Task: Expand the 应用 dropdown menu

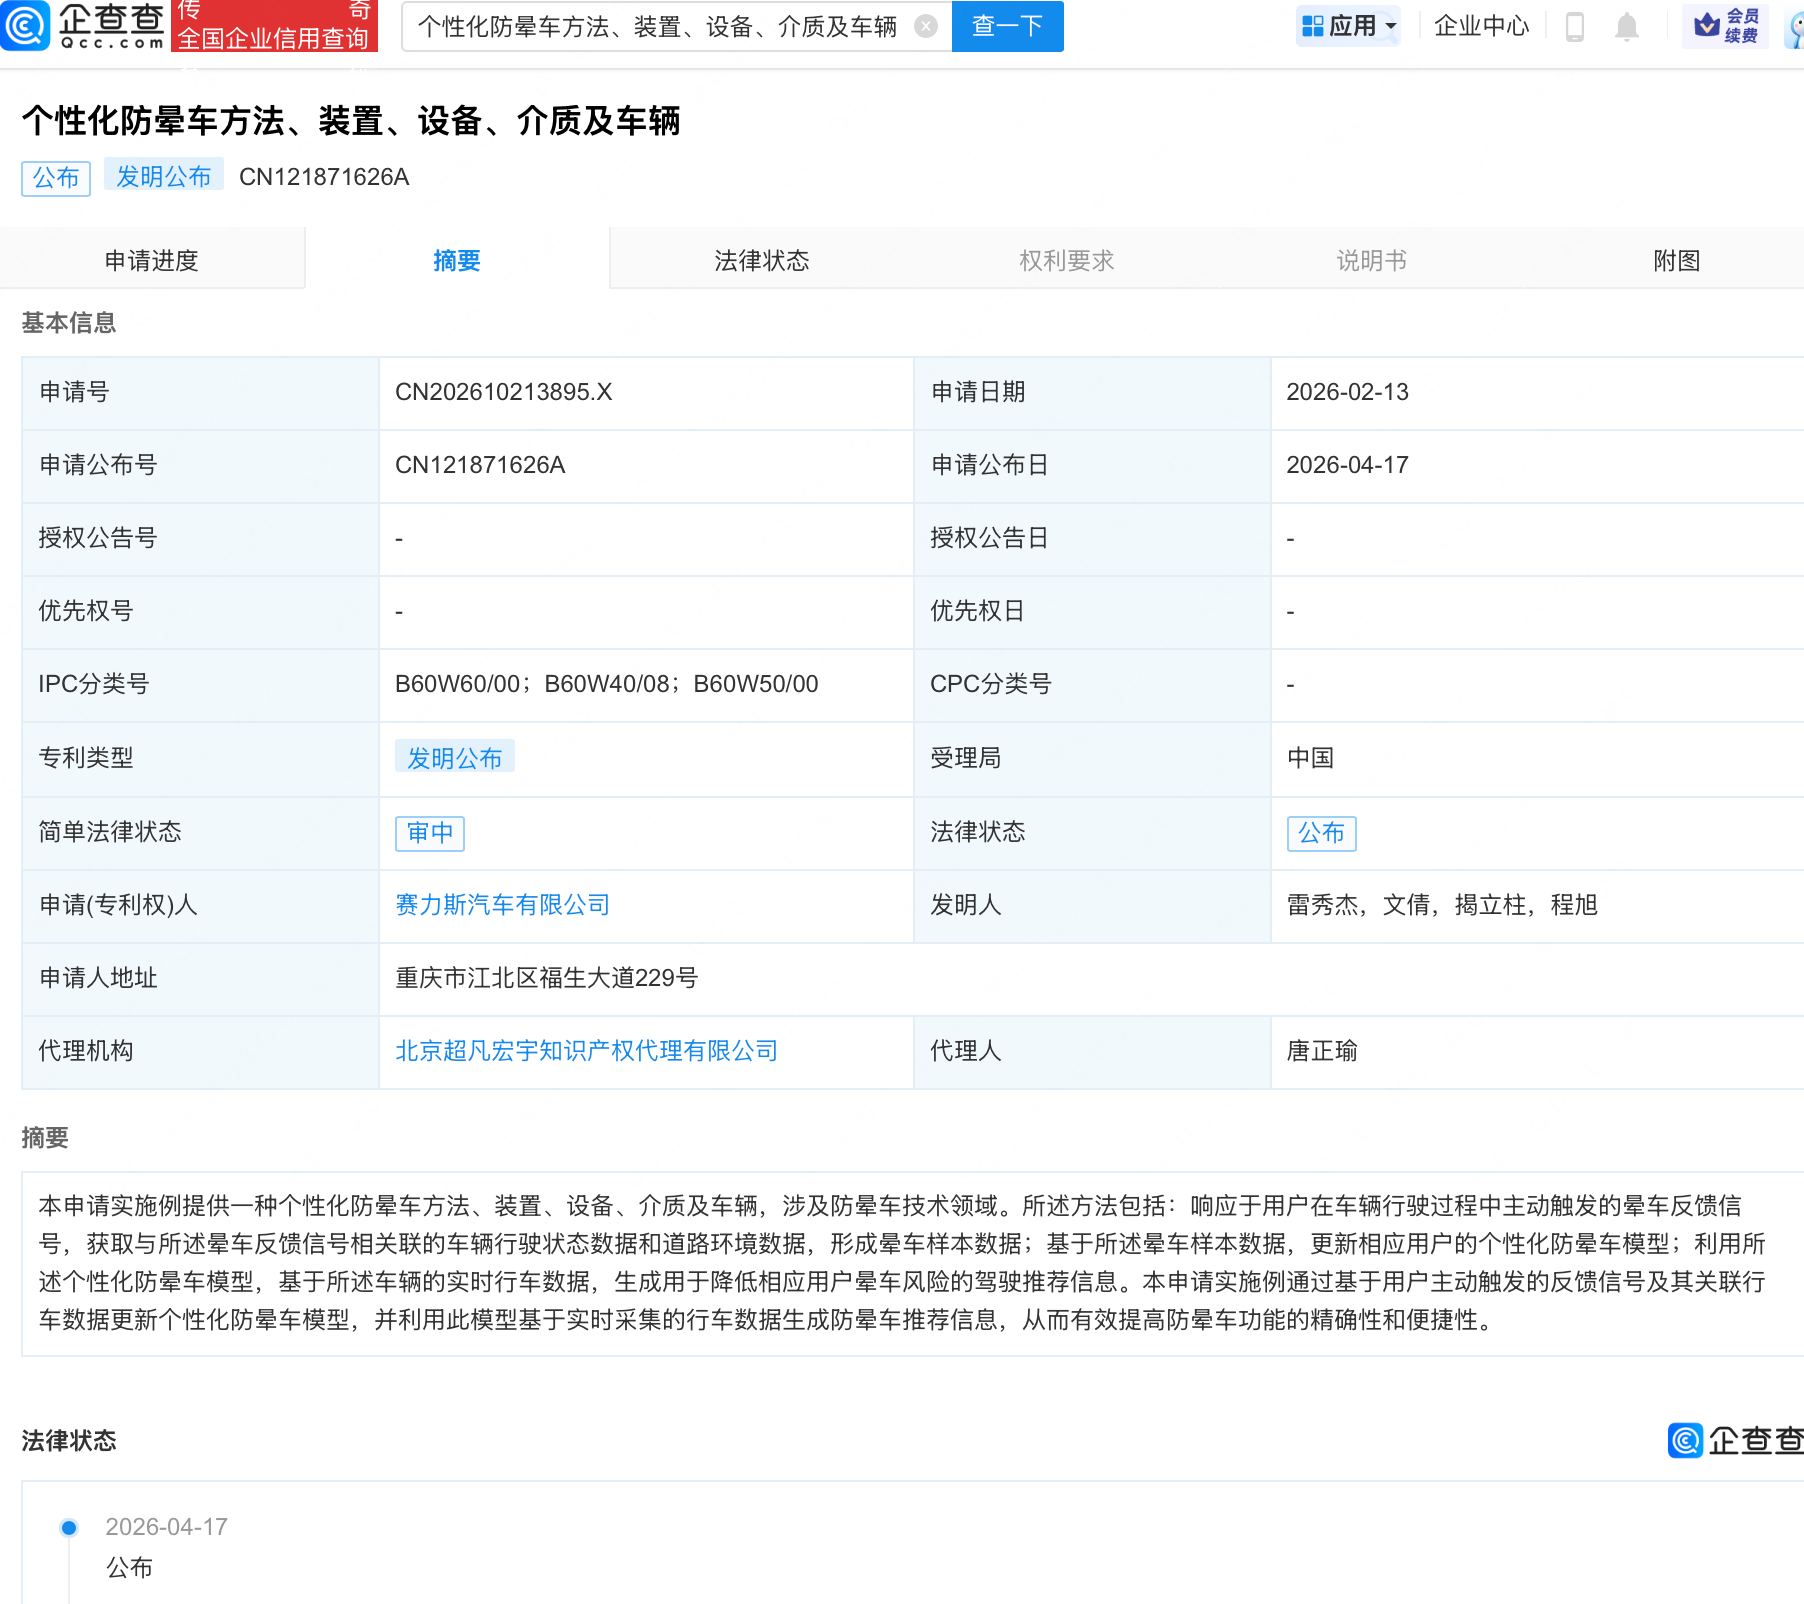Action: pyautogui.click(x=1349, y=27)
